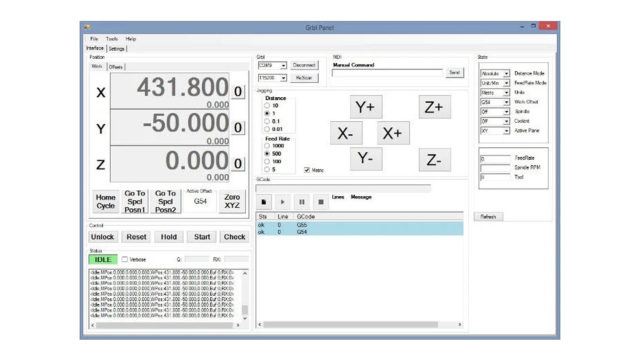The image size is (640, 360).
Task: Open the Distance Mode dropdown
Action: [x=495, y=73]
